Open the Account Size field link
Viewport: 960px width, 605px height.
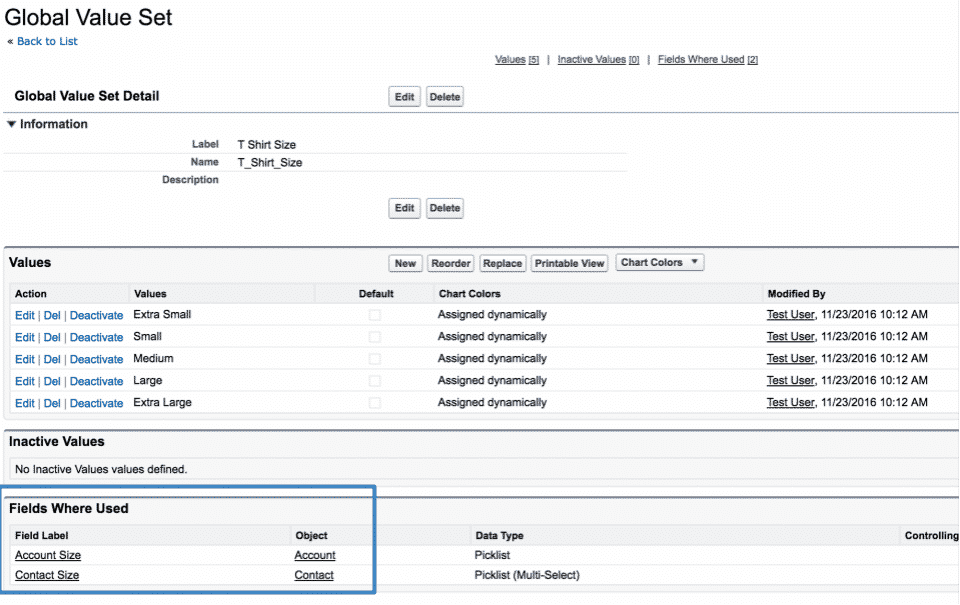48,555
